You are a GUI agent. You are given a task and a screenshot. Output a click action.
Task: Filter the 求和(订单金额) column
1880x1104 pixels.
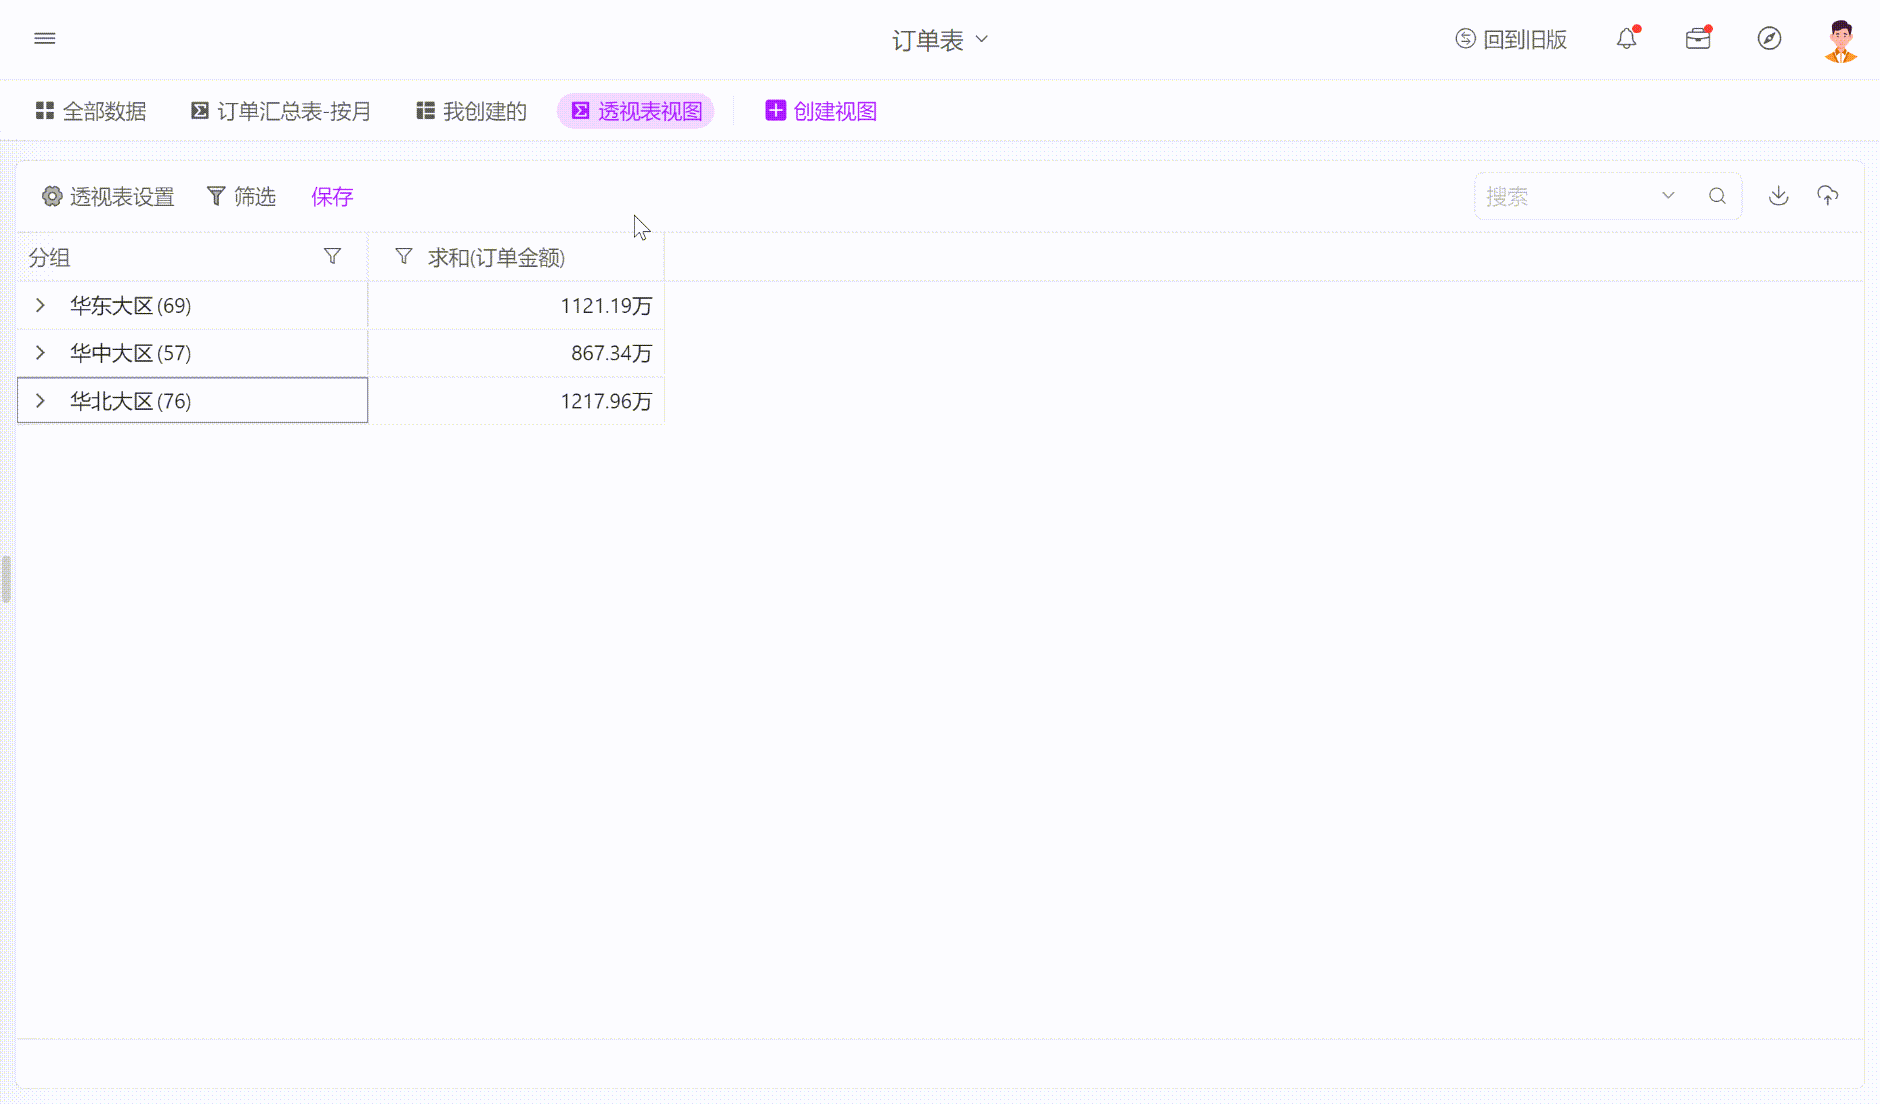coord(404,257)
